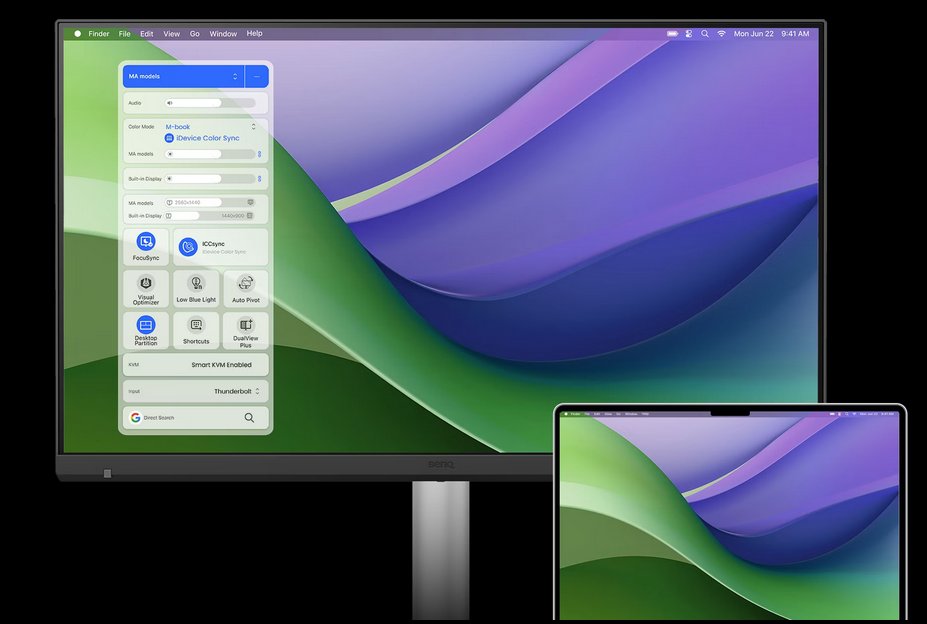The height and width of the screenshot is (624, 927).
Task: Open the View menu in menu bar
Action: coord(172,34)
